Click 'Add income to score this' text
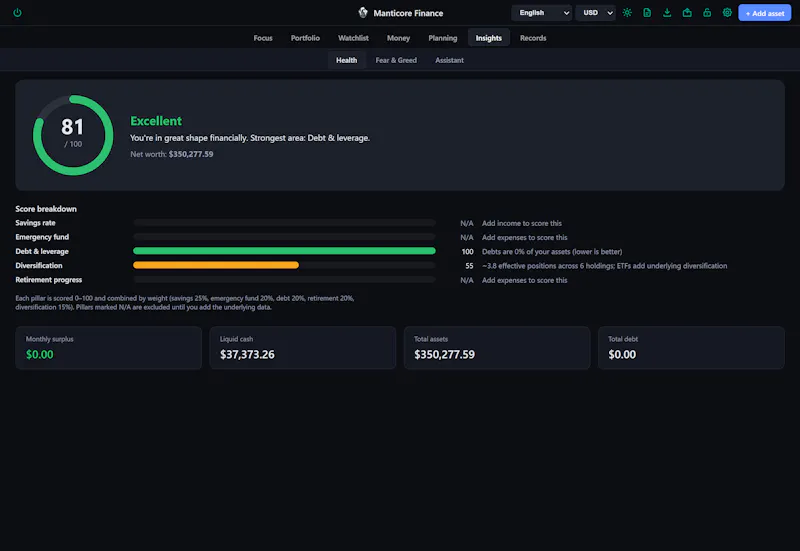The width and height of the screenshot is (800, 551). coord(521,223)
